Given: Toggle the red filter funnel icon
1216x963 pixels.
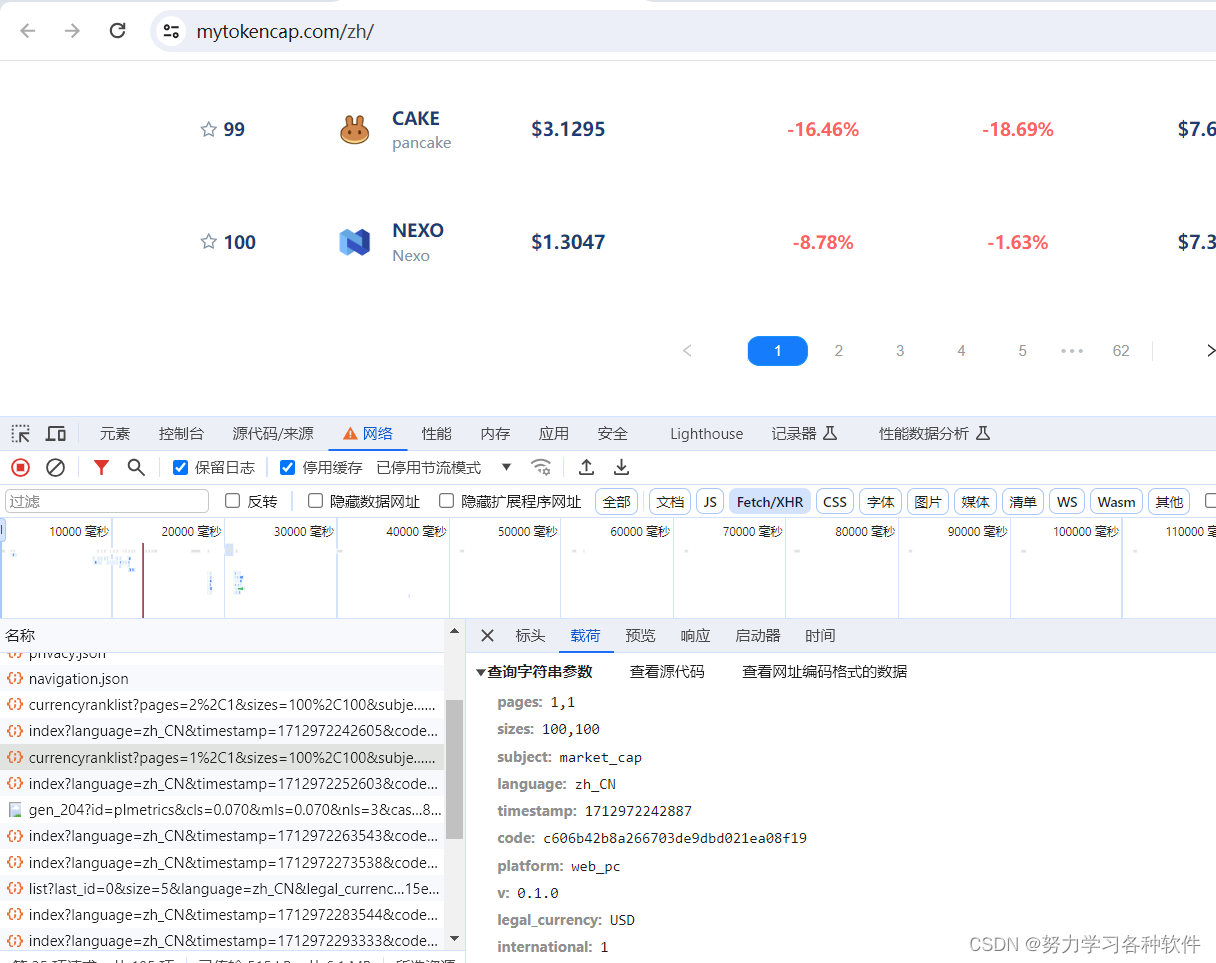Looking at the screenshot, I should [x=101, y=467].
